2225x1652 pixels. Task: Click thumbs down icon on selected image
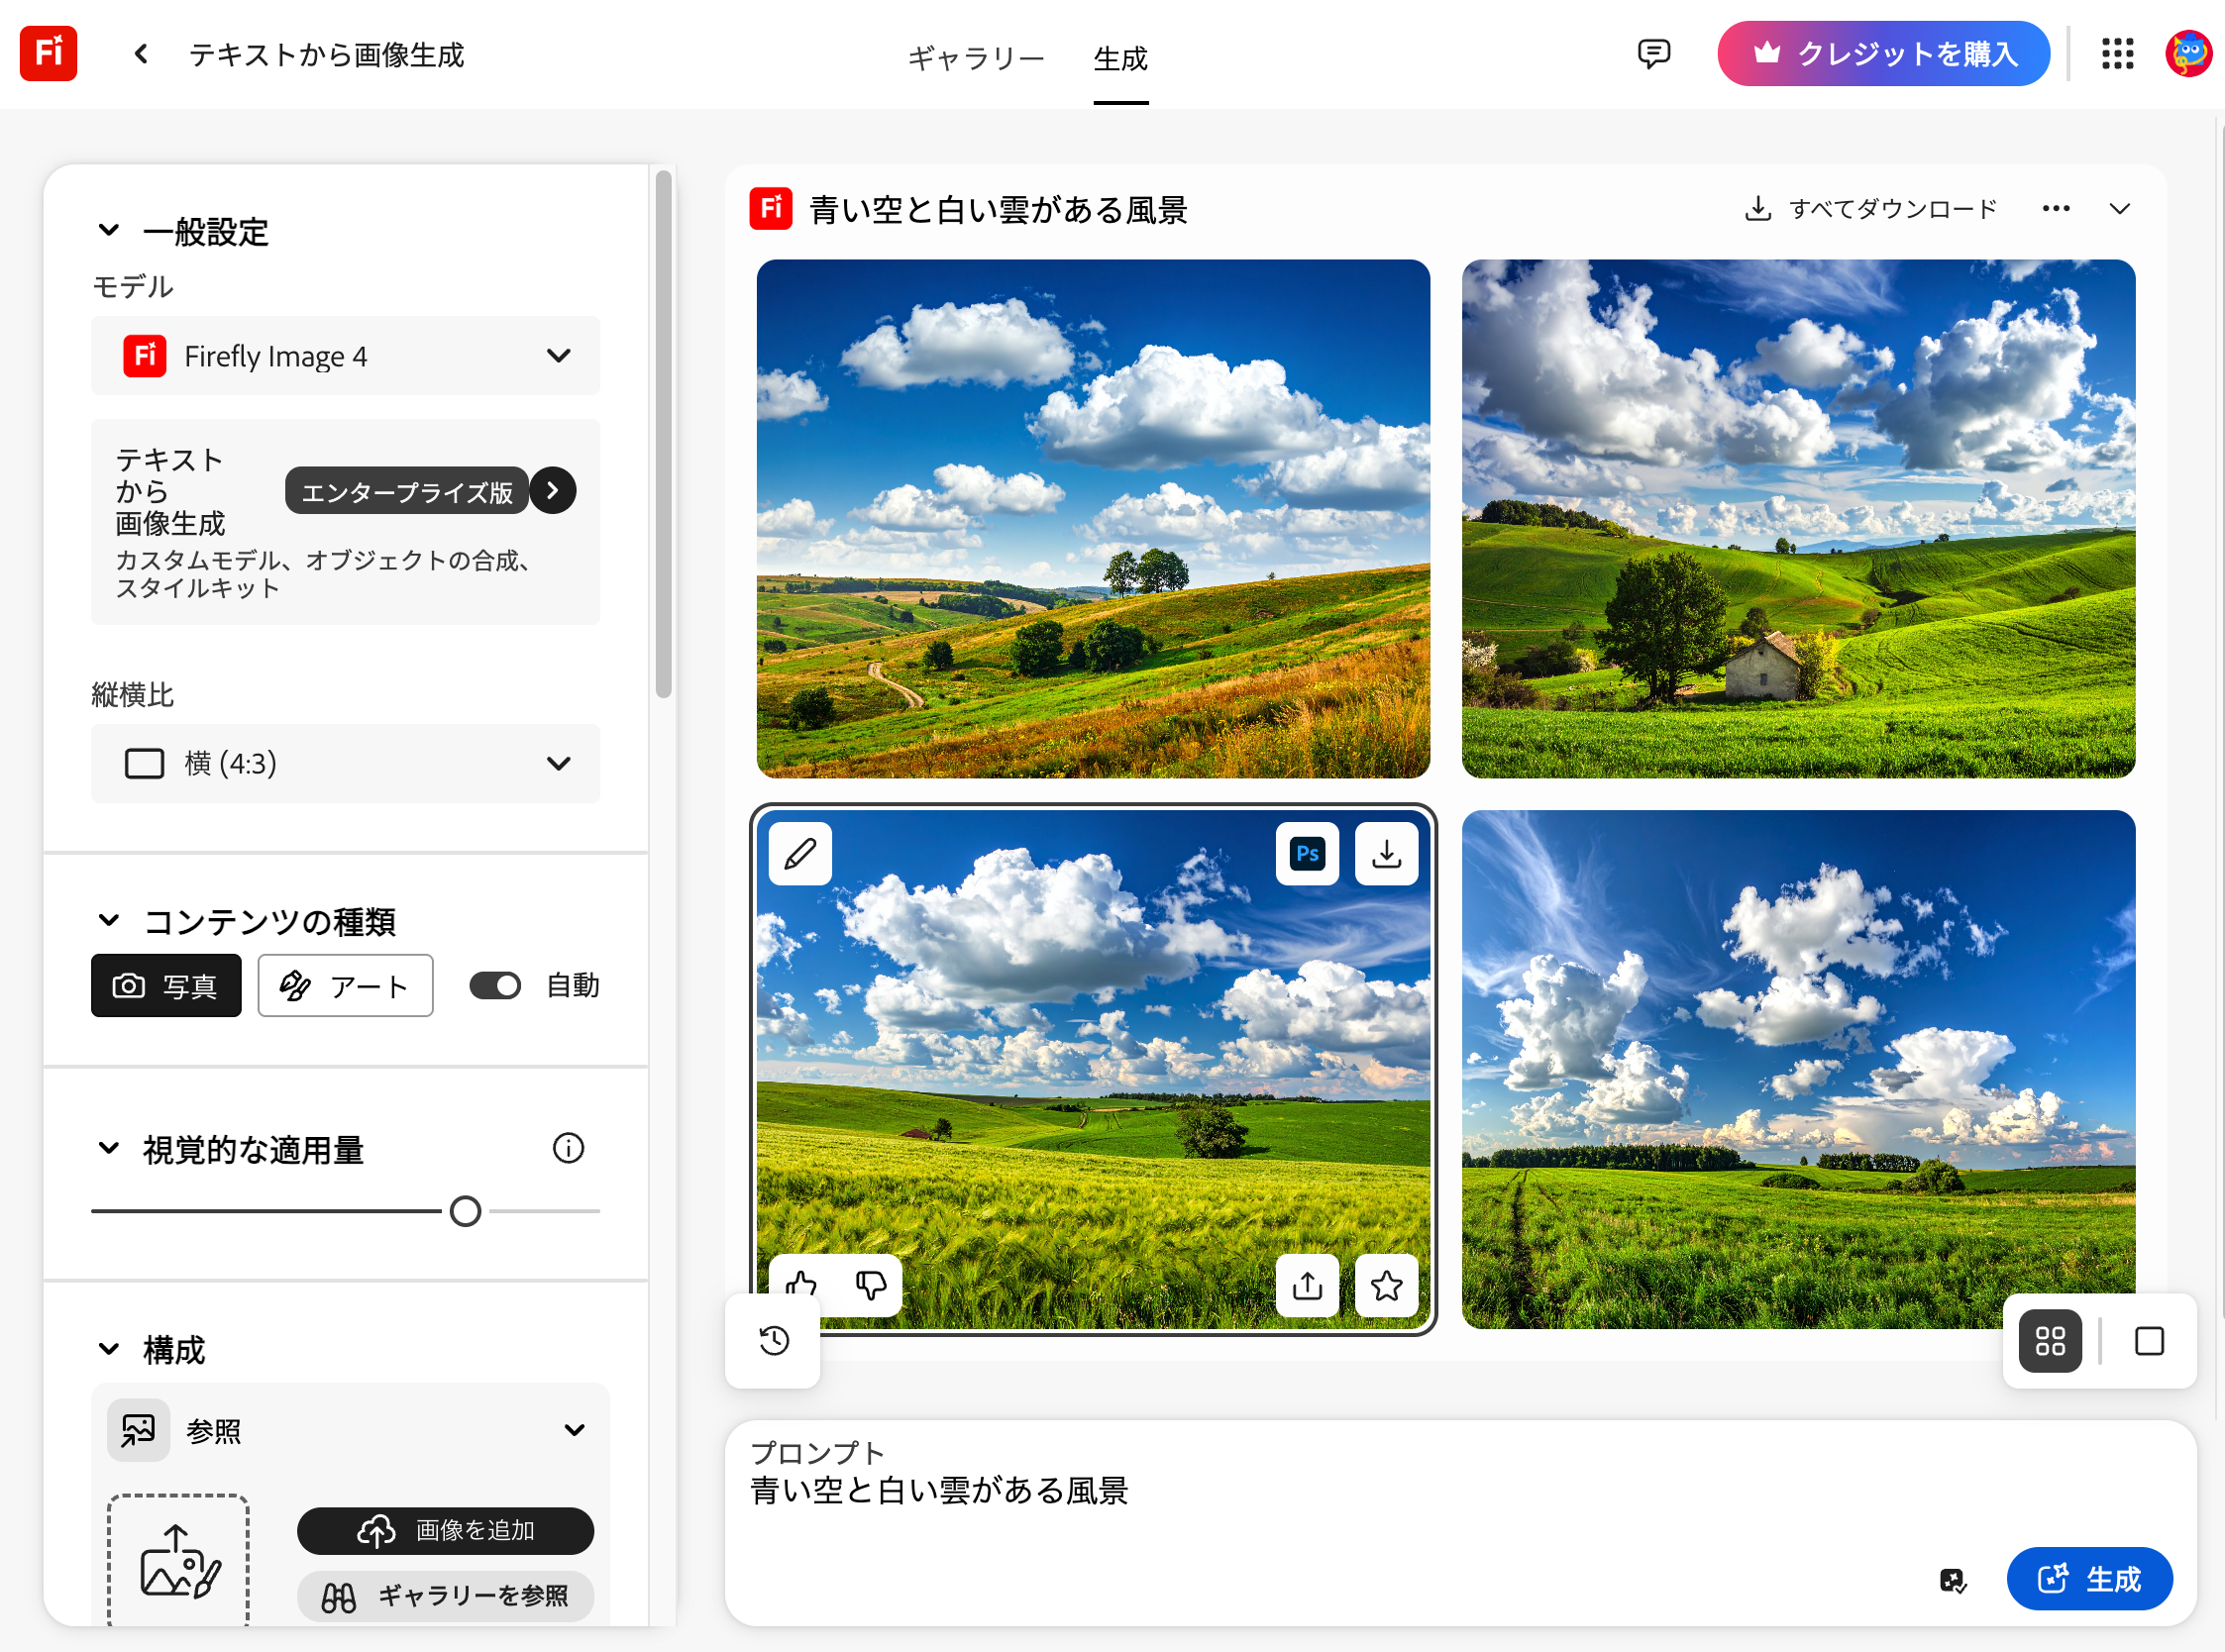tap(870, 1285)
